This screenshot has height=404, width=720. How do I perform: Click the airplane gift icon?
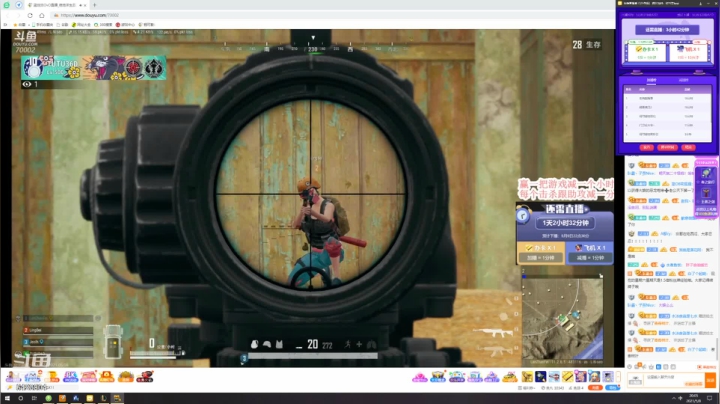click(554, 377)
